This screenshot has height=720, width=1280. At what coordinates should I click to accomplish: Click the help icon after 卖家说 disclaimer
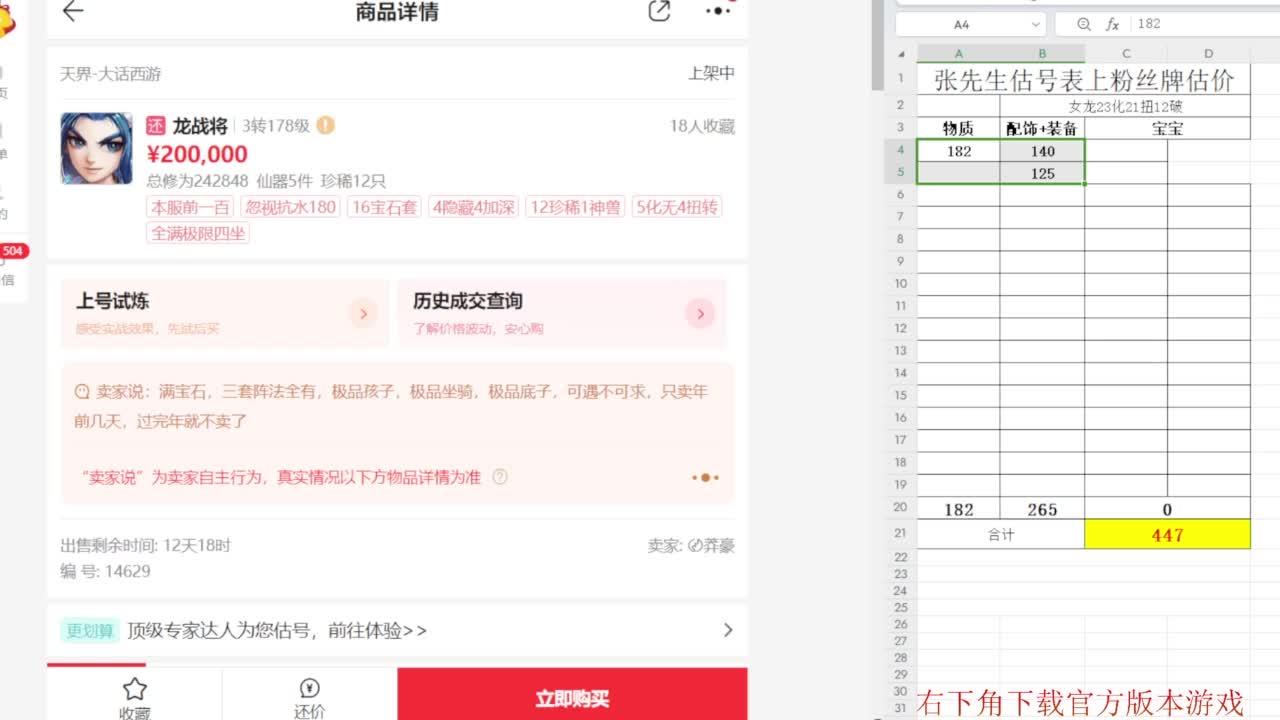pos(500,477)
